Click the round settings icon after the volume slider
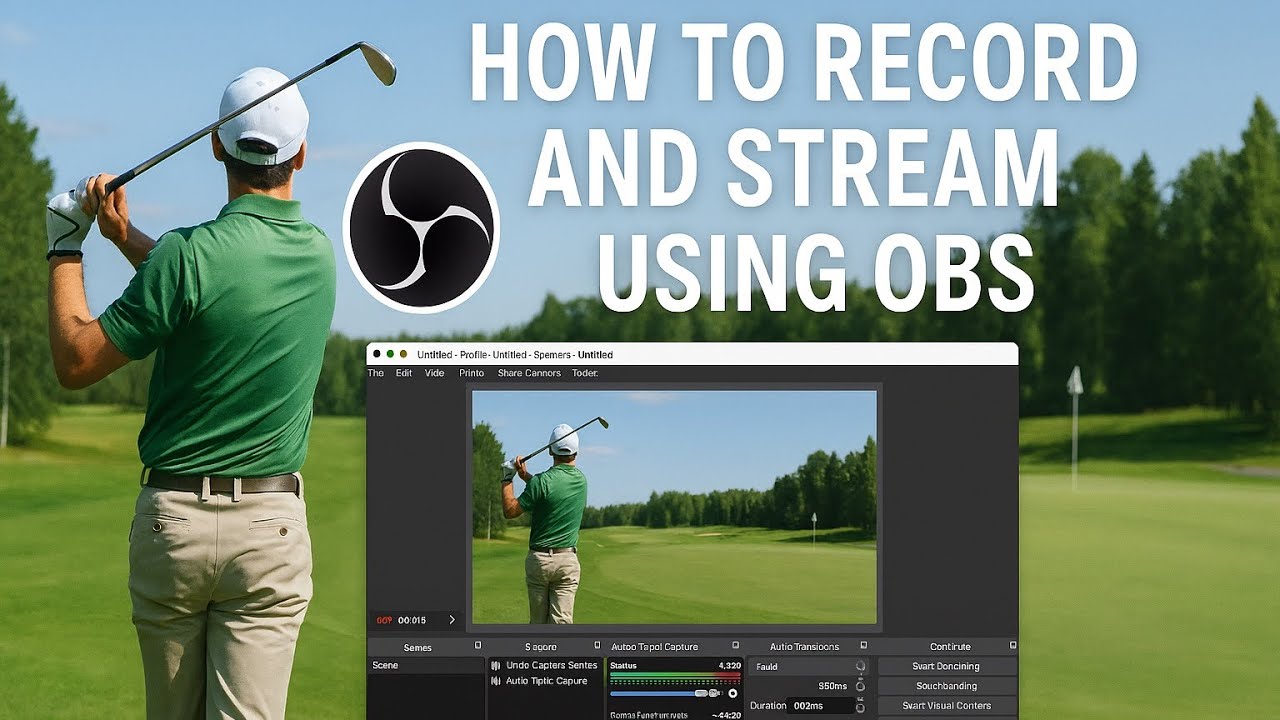This screenshot has height=720, width=1280. point(733,693)
